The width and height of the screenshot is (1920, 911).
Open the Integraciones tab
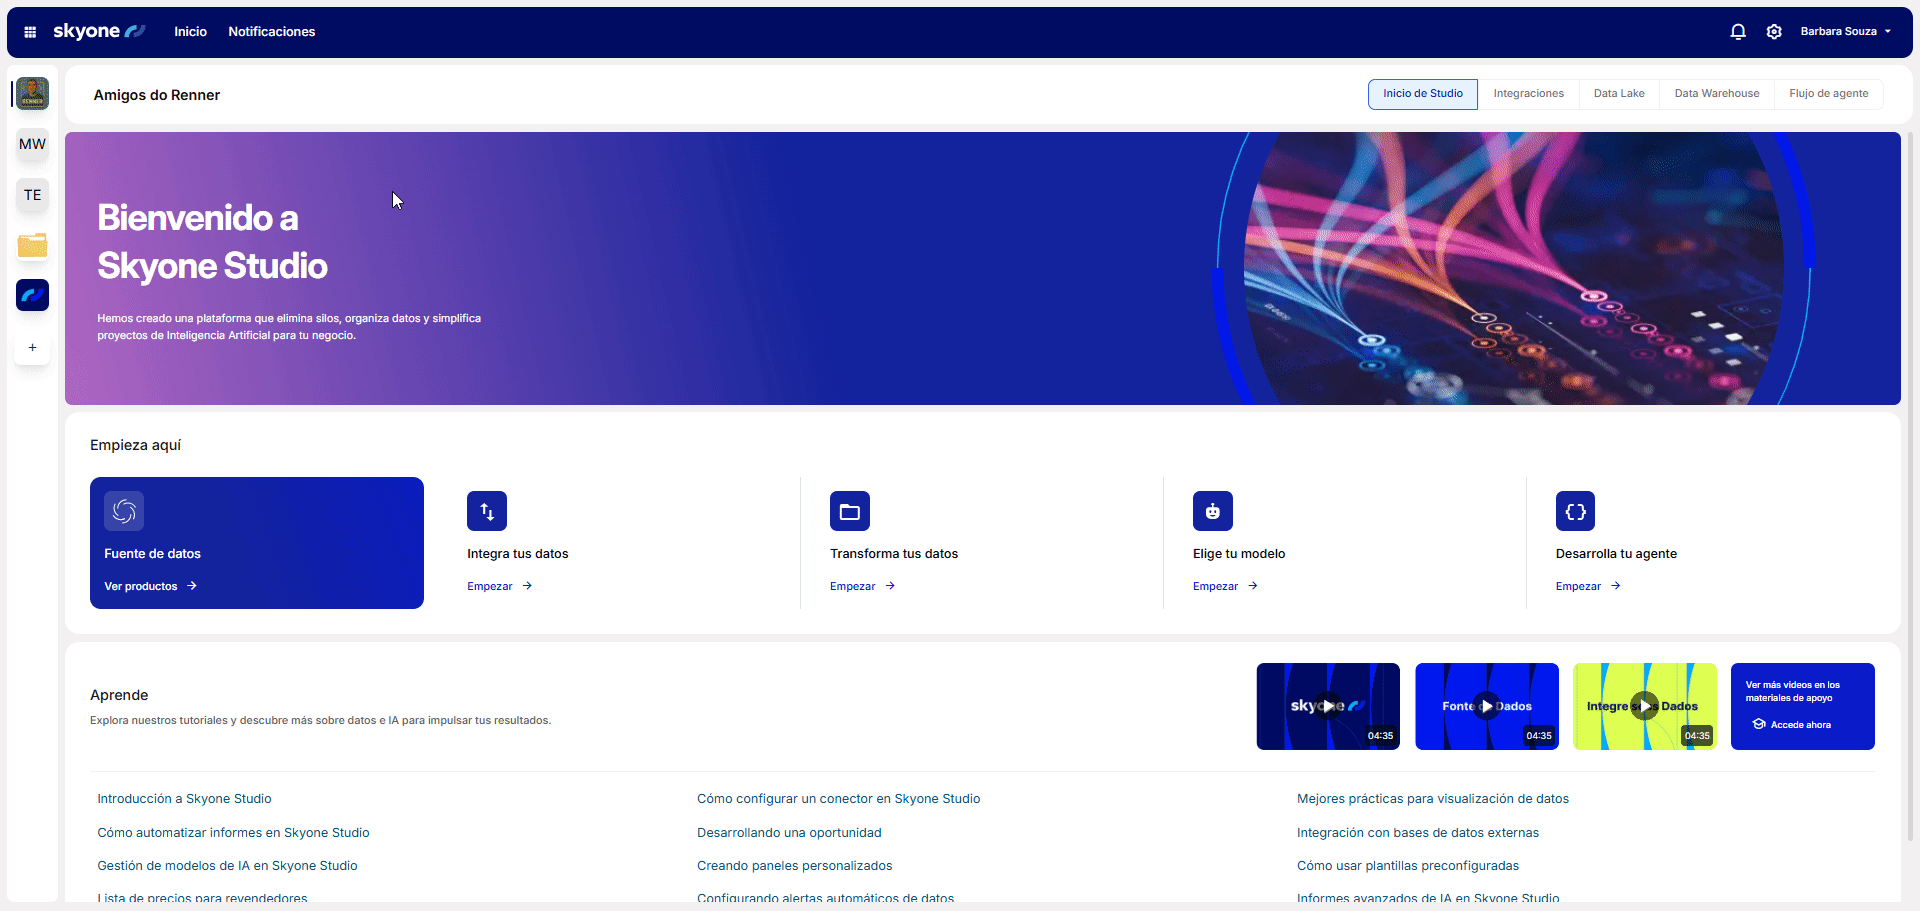1528,94
